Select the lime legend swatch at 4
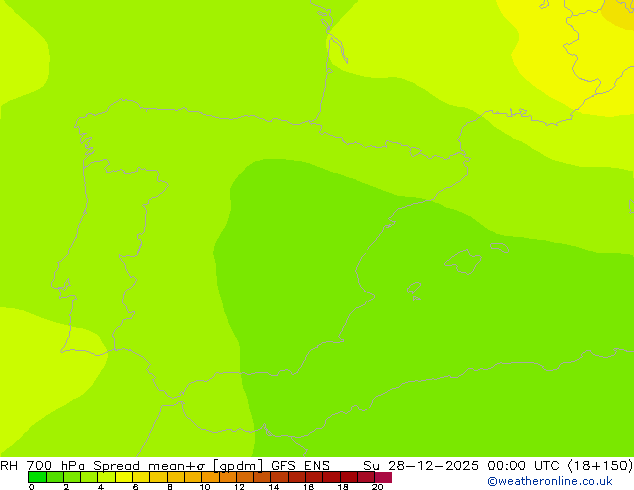The width and height of the screenshot is (634, 490). tap(106, 477)
